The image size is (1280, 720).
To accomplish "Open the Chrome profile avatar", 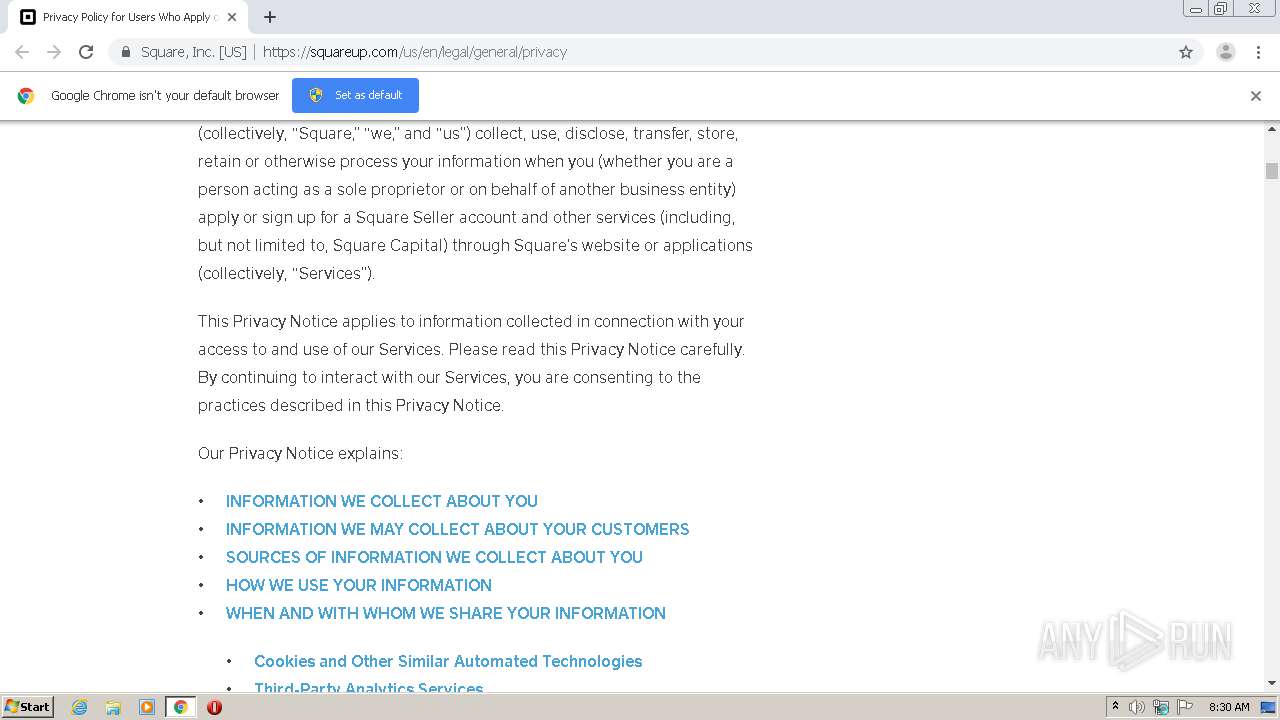I will 1226,52.
